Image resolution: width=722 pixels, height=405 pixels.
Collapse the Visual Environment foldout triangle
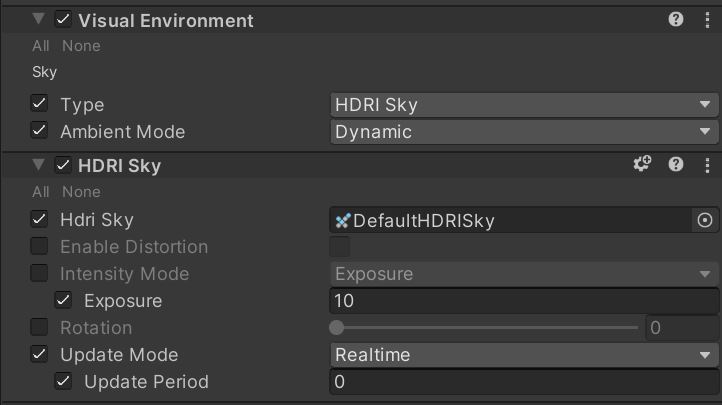pos(39,19)
